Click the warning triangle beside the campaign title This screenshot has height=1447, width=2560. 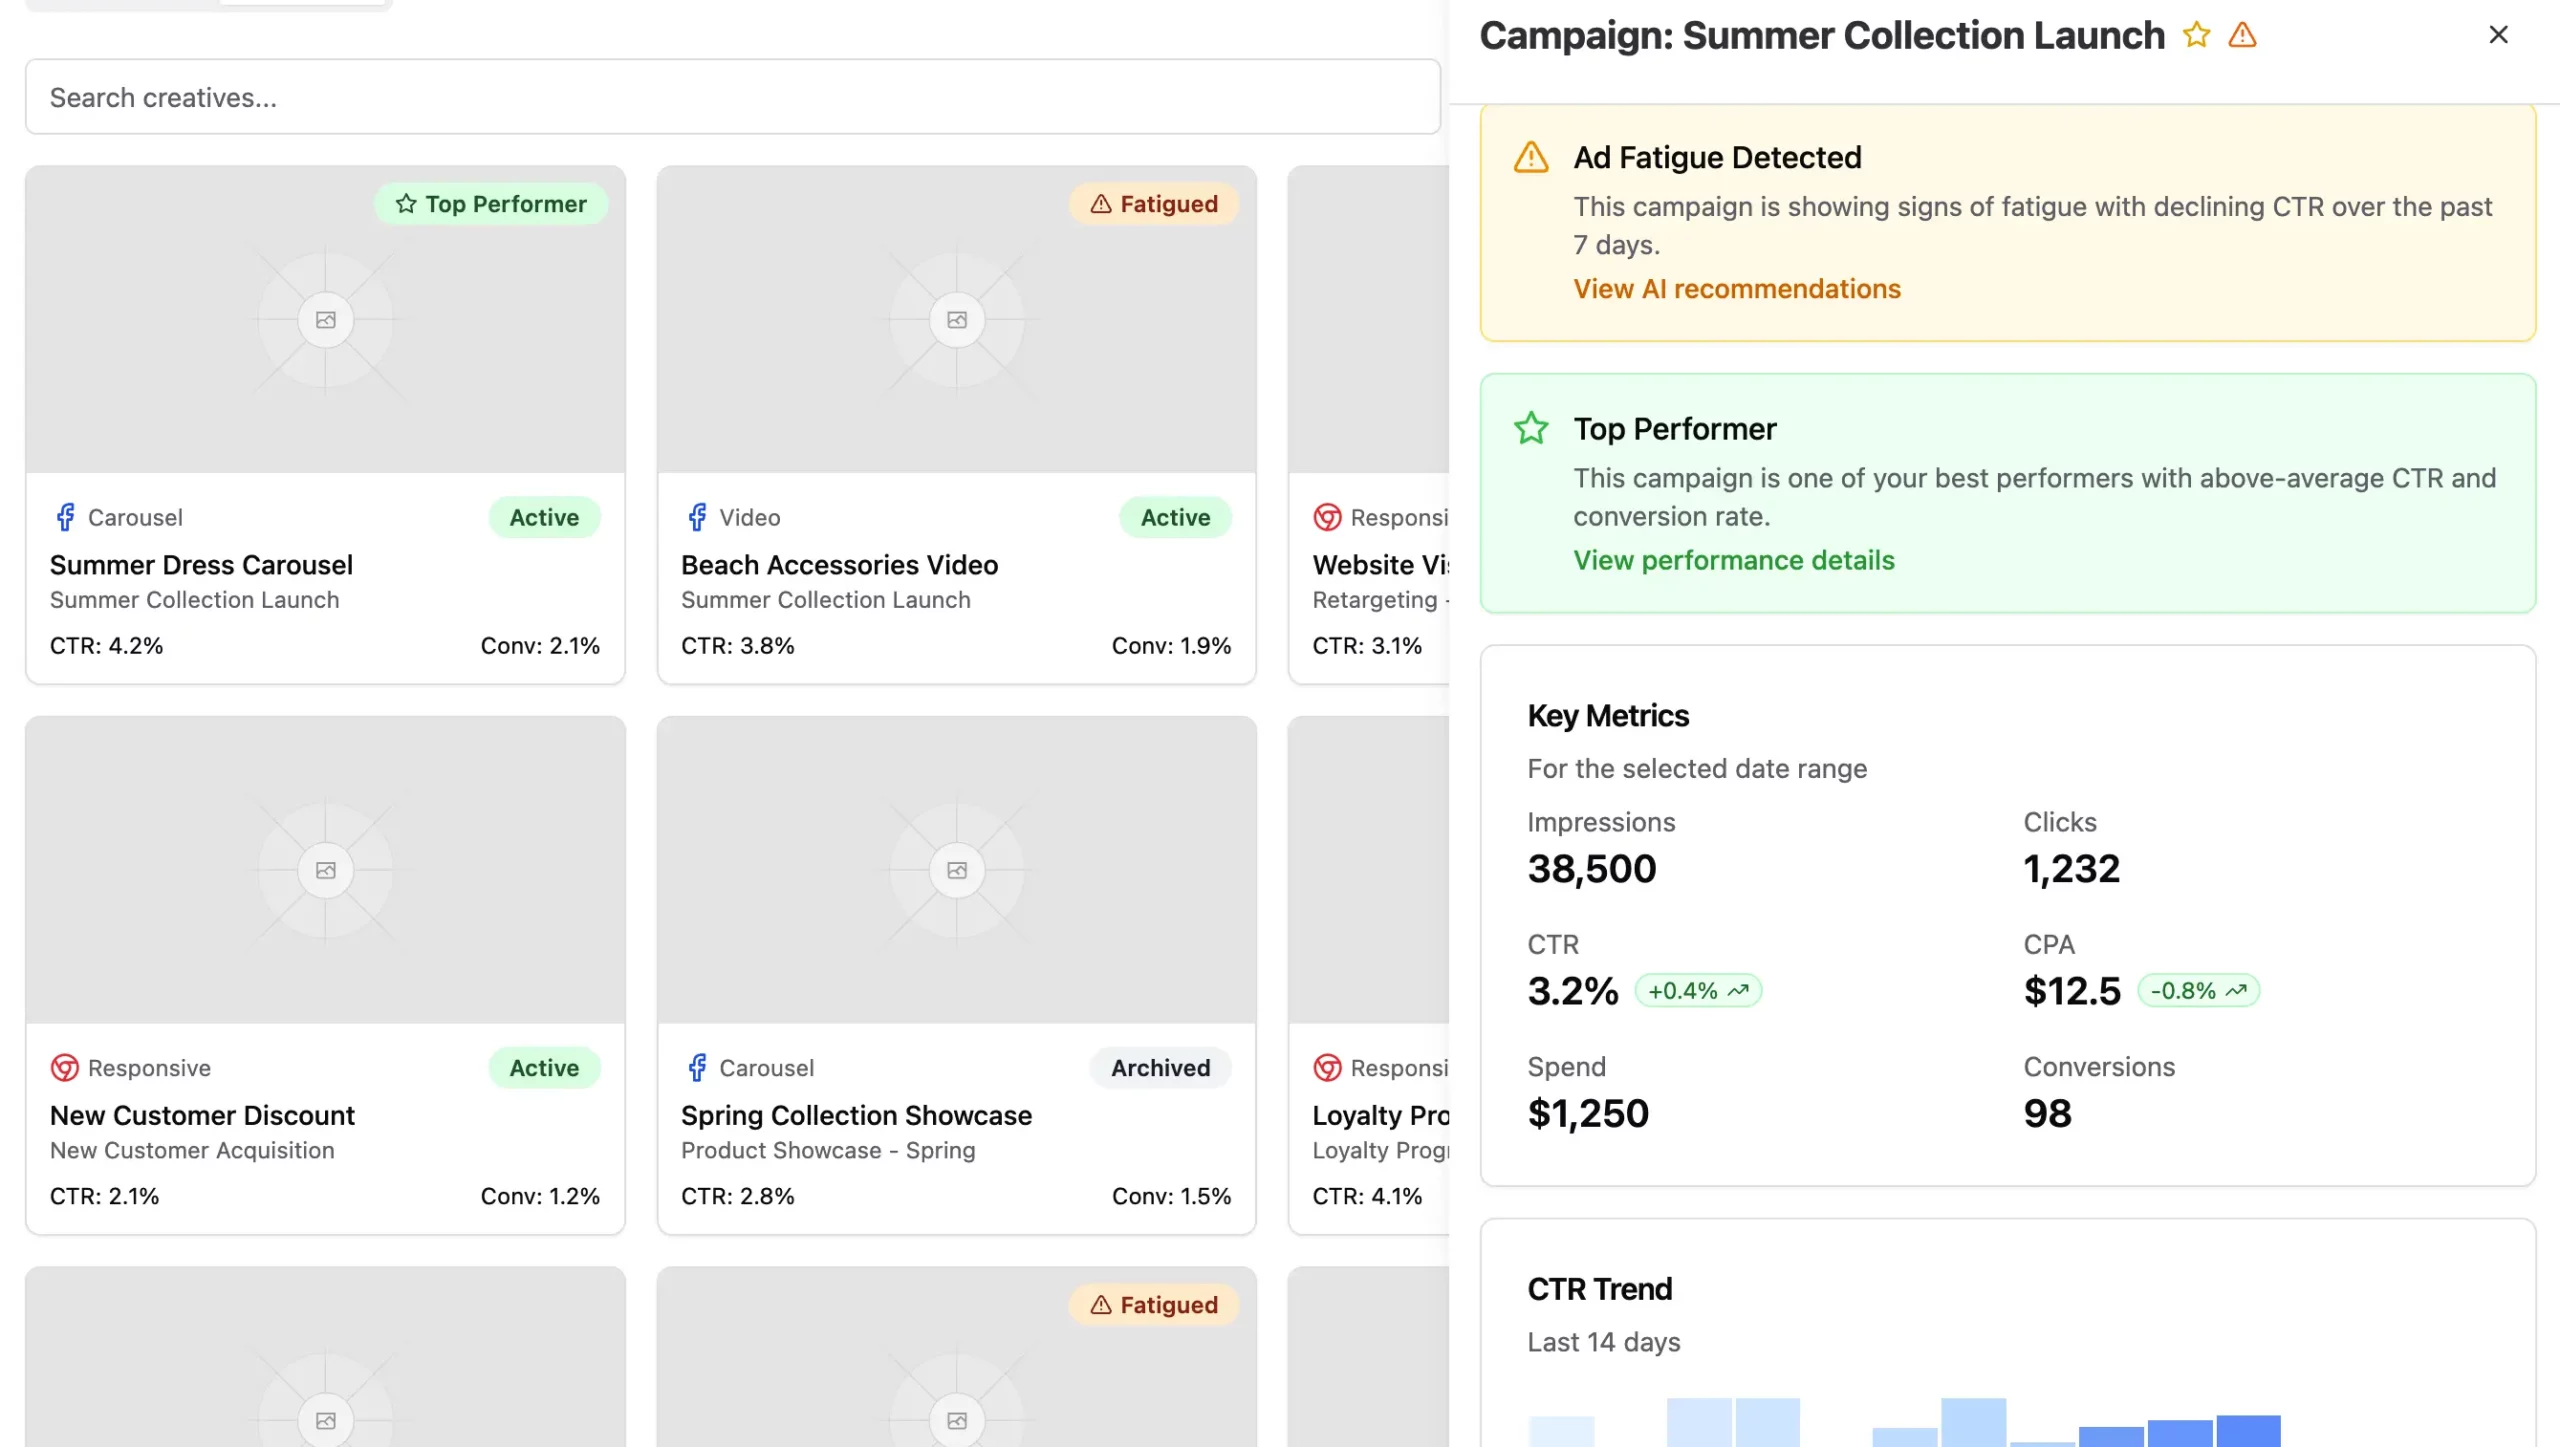[2242, 35]
